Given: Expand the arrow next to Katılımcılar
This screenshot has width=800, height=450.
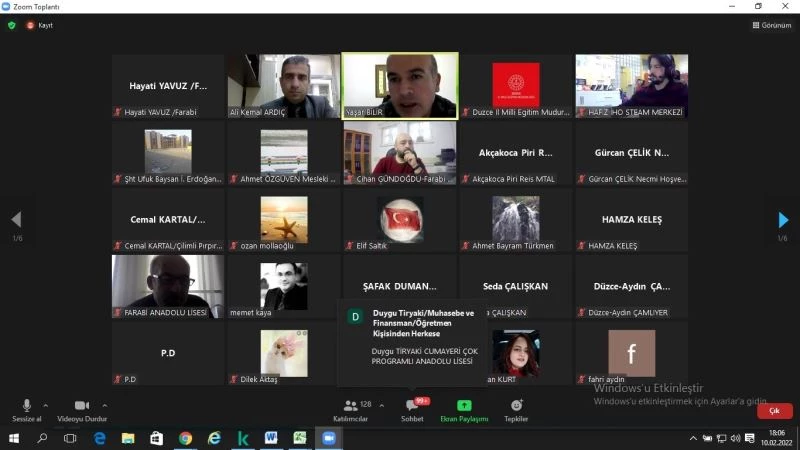Looking at the screenshot, I should pos(381,406).
